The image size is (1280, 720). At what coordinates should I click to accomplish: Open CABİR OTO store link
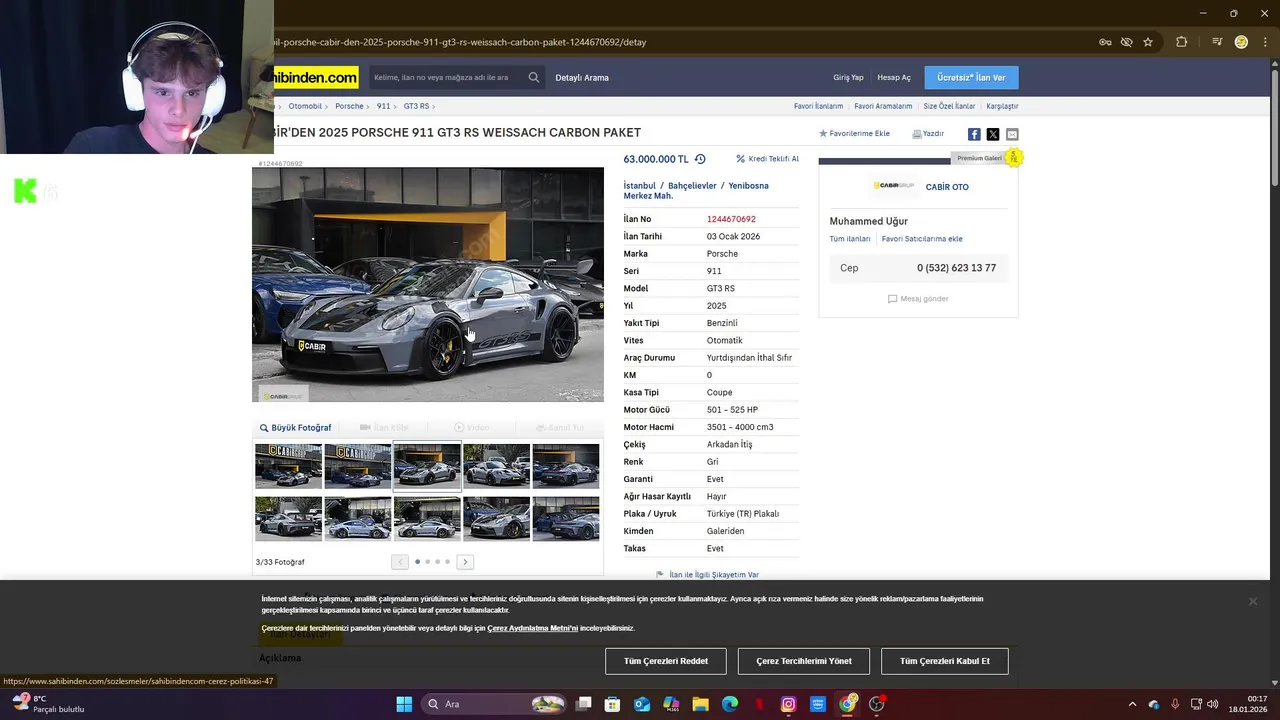(947, 187)
